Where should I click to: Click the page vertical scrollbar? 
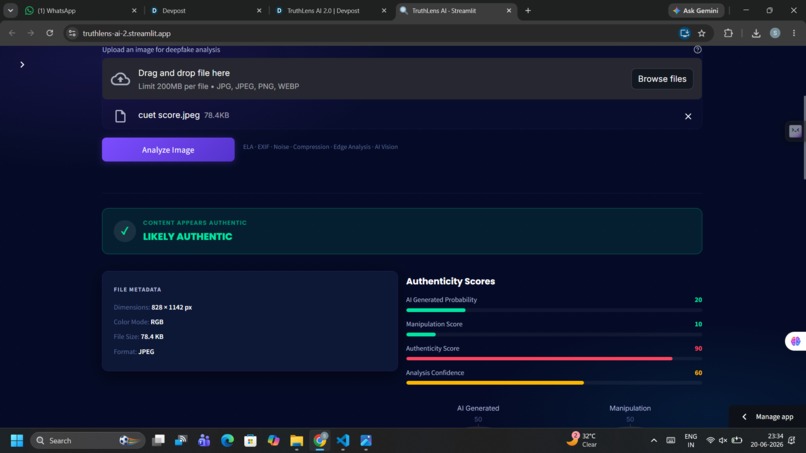click(803, 138)
